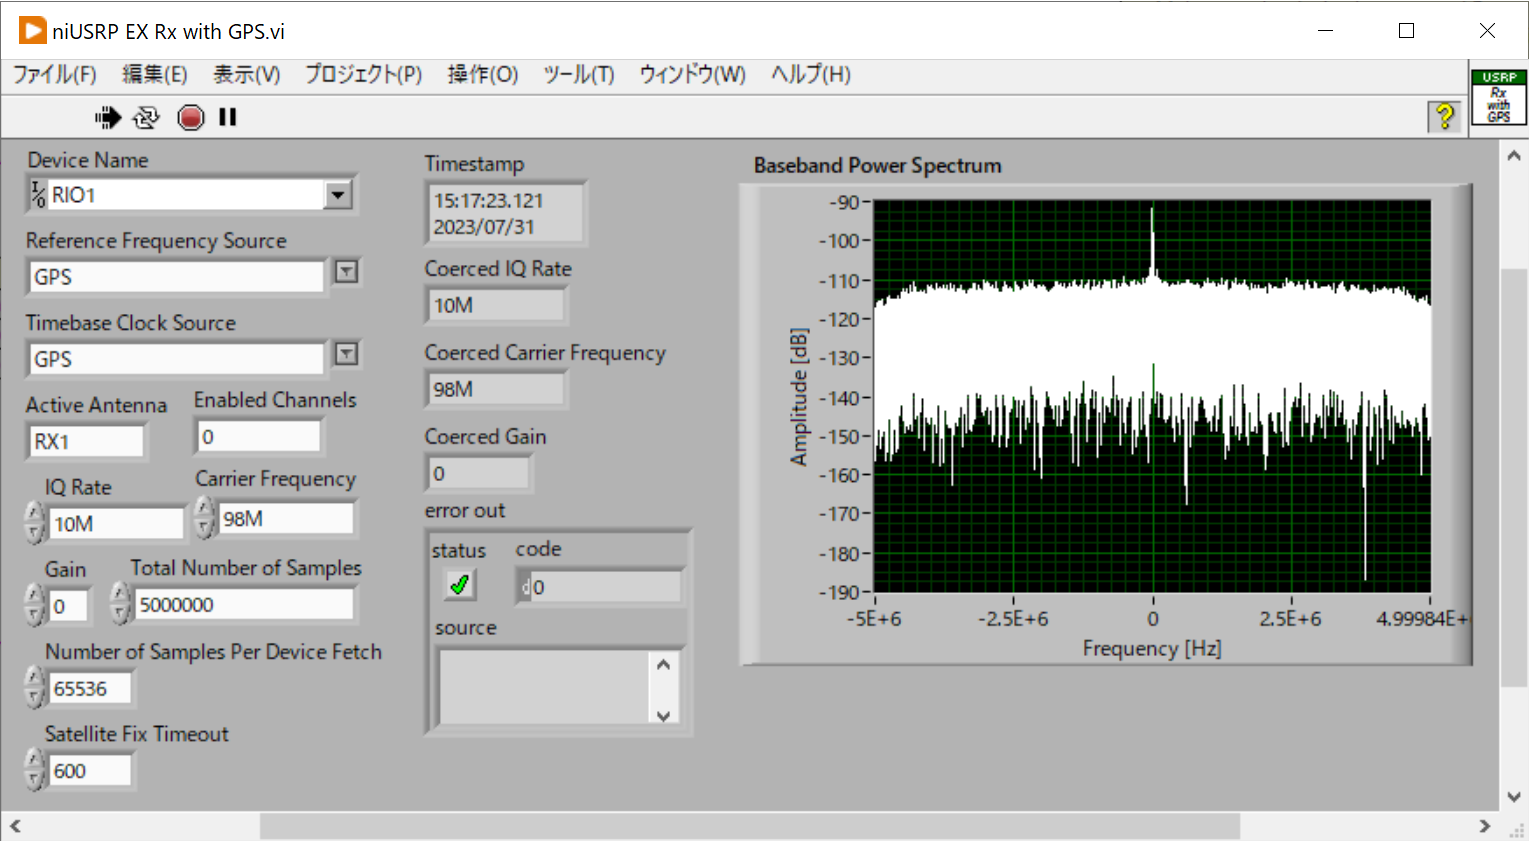This screenshot has width=1529, height=841.
Task: Open the 表示(V) menu
Action: 246,75
